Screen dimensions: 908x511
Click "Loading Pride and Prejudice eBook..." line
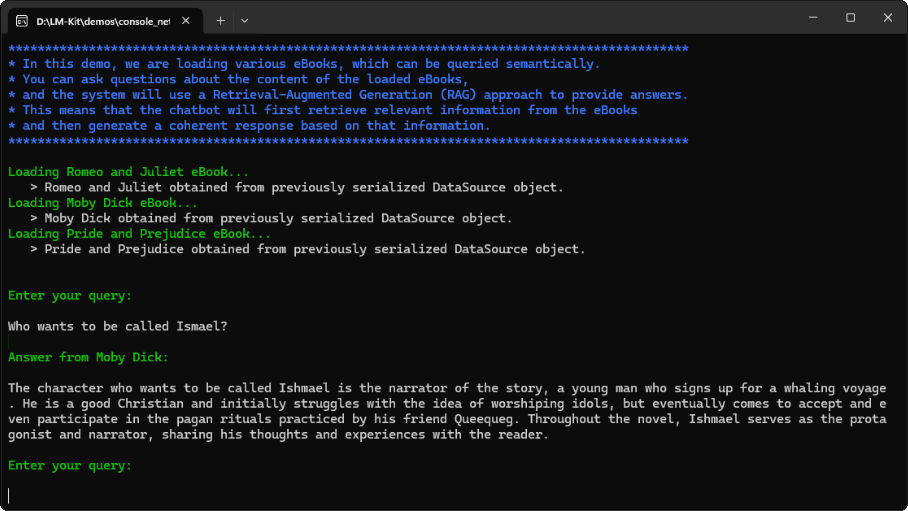[139, 233]
